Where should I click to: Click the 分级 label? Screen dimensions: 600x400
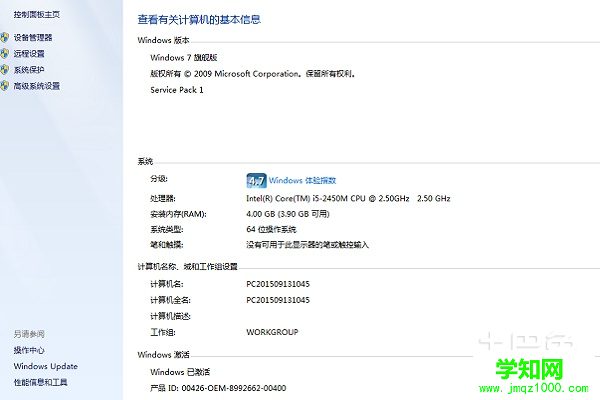click(159, 179)
